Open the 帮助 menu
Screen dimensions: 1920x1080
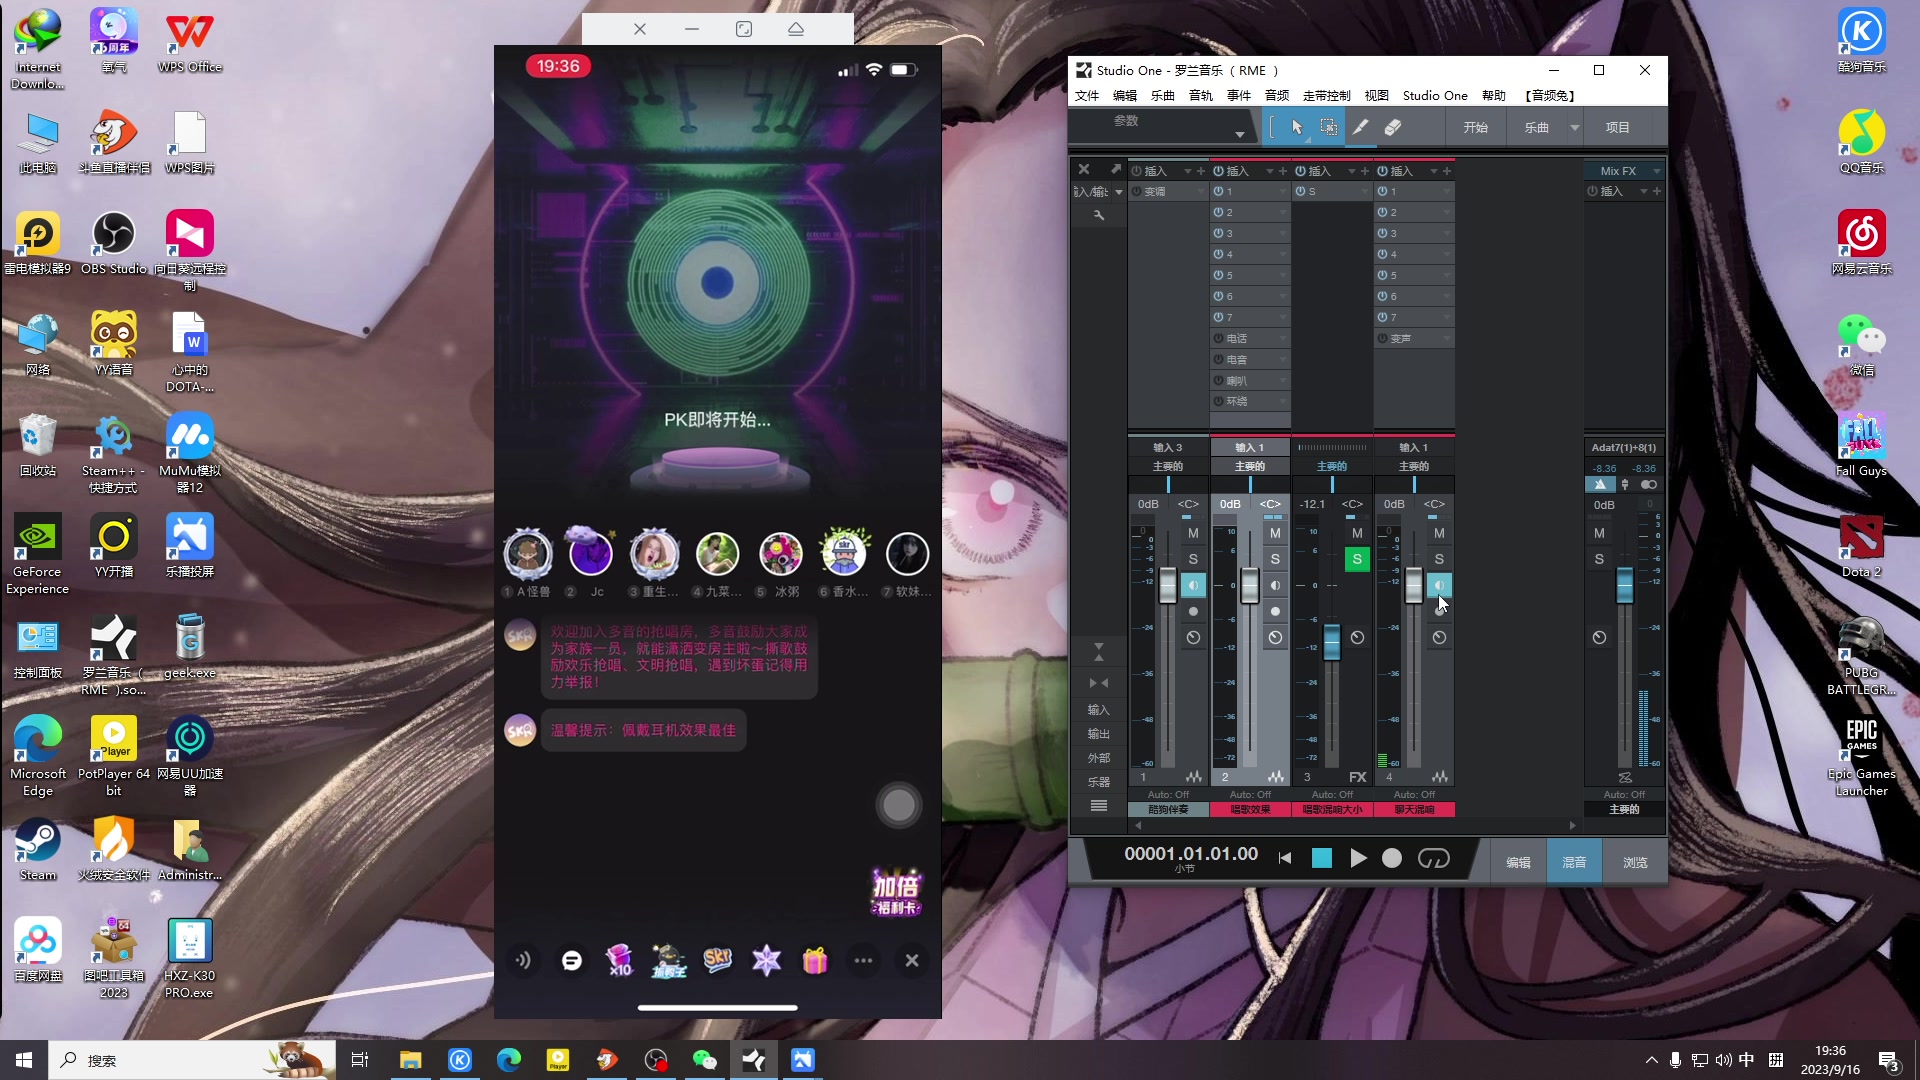point(1494,96)
